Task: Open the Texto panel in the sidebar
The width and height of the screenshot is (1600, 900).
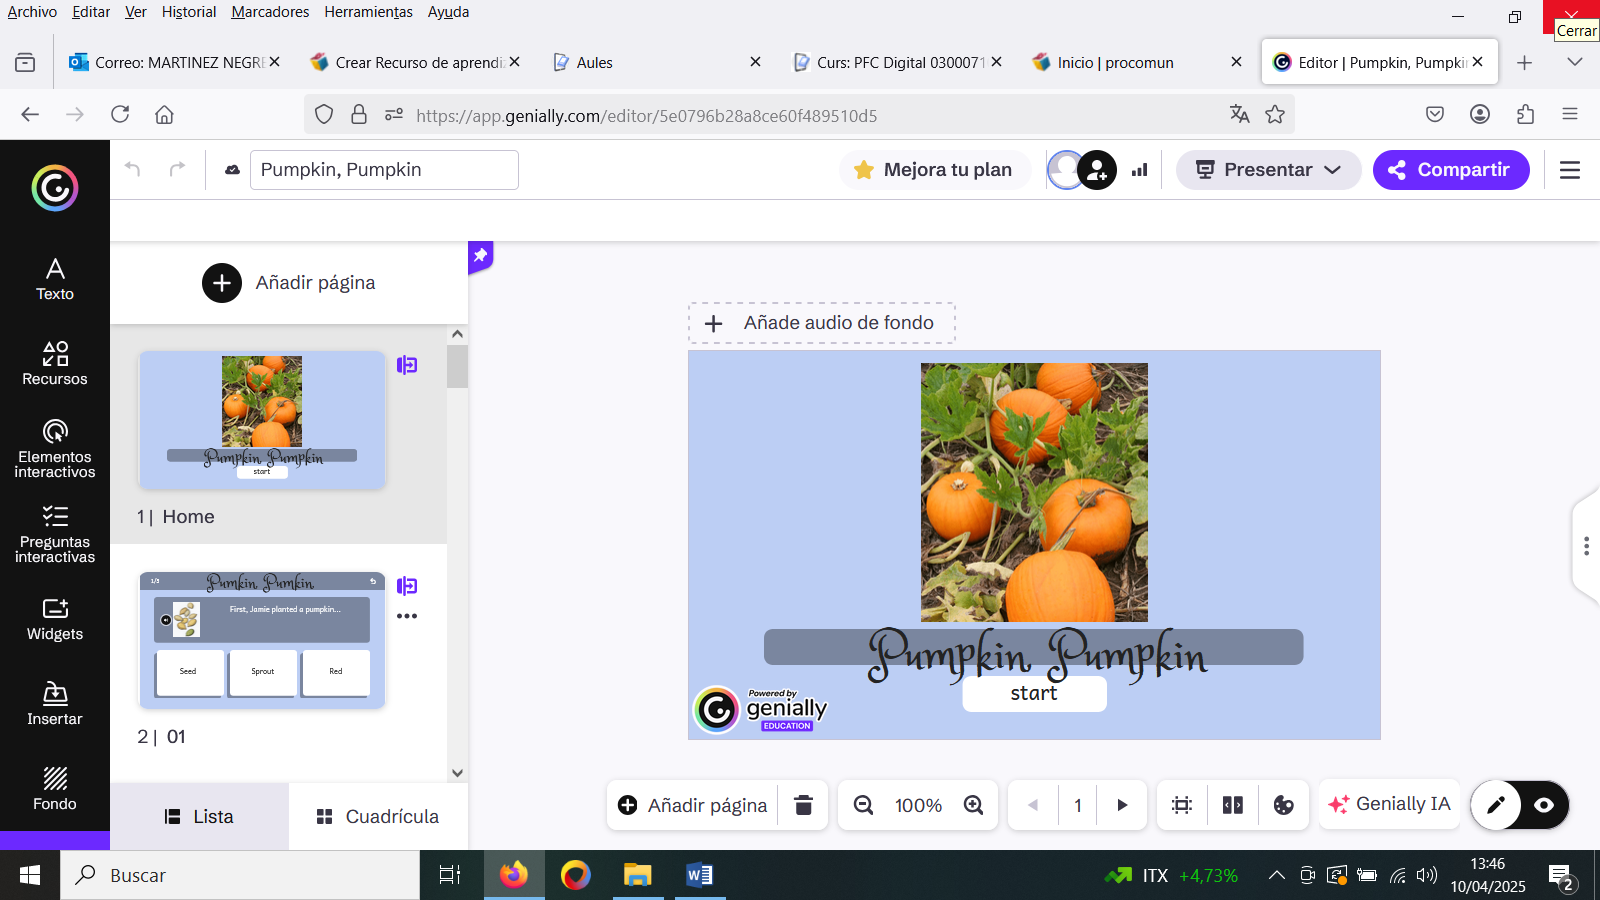Action: pyautogui.click(x=54, y=277)
